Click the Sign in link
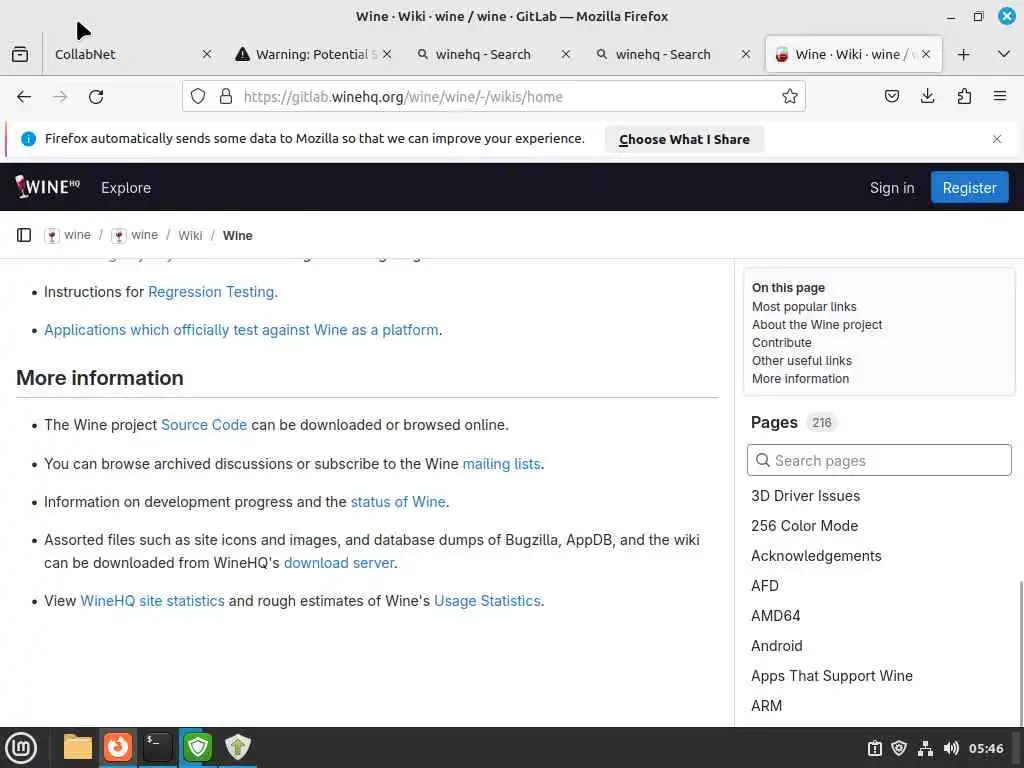The width and height of the screenshot is (1024, 768). pos(891,187)
